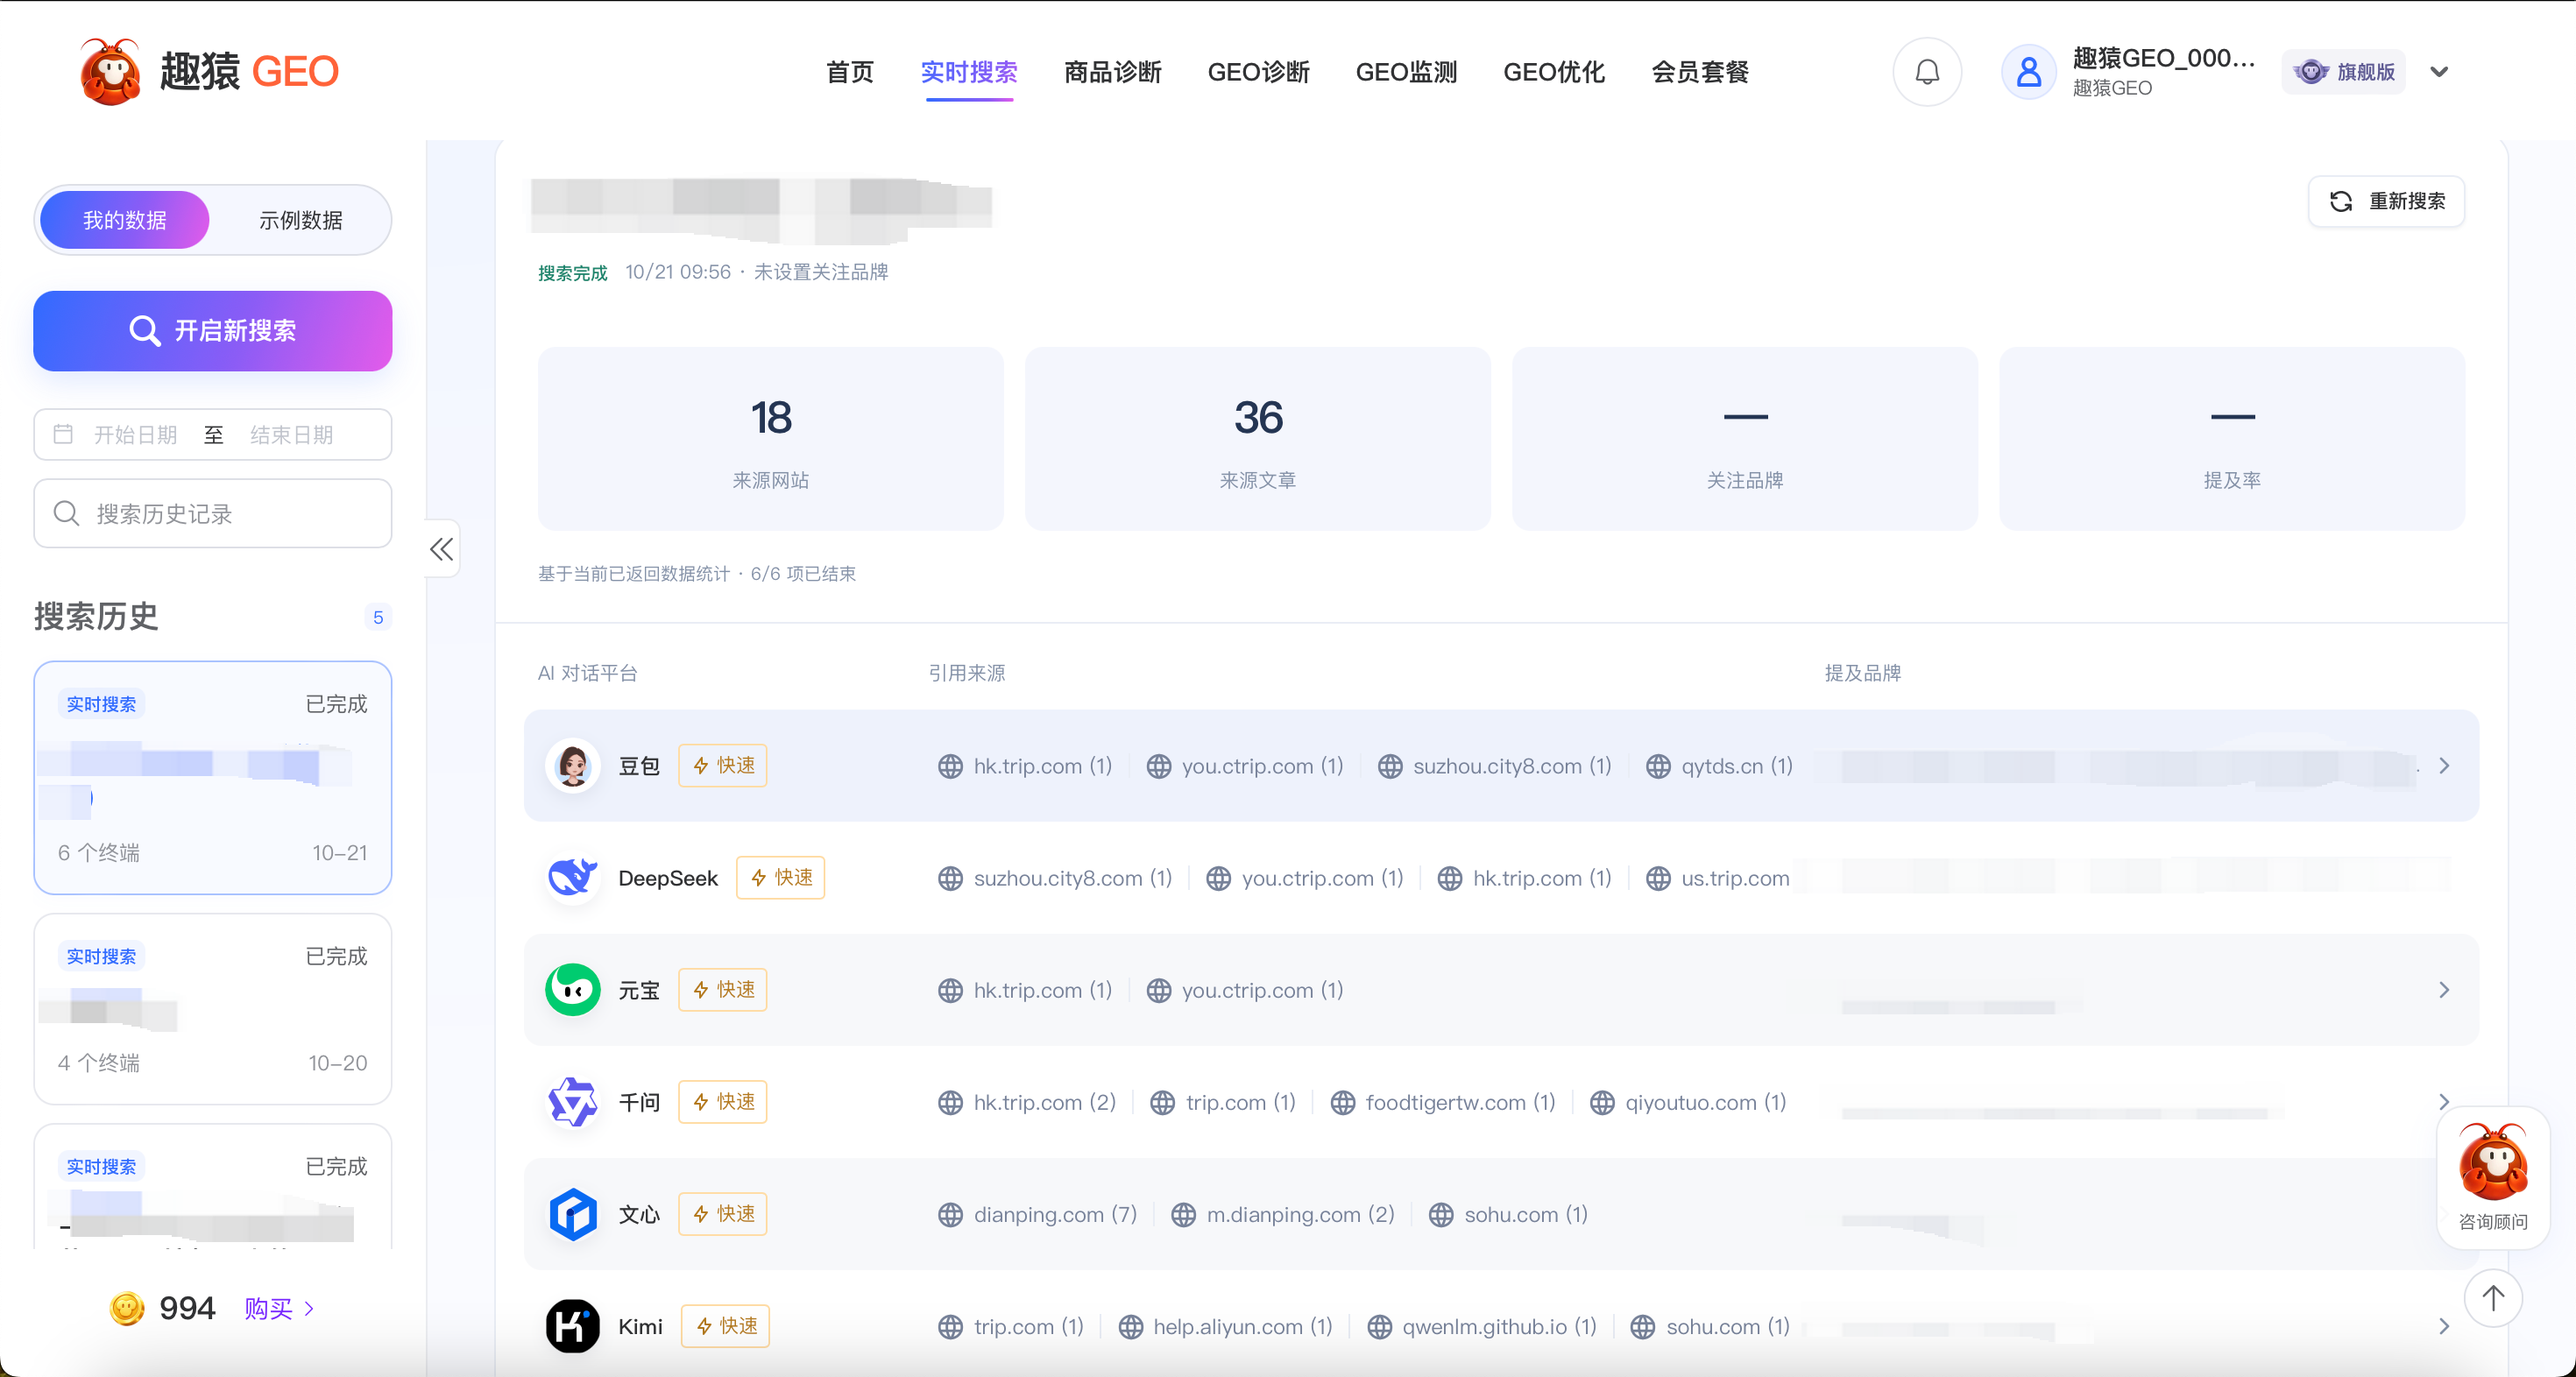Image resolution: width=2576 pixels, height=1377 pixels.
Task: Open the 10-21 search history card
Action: click(x=213, y=778)
